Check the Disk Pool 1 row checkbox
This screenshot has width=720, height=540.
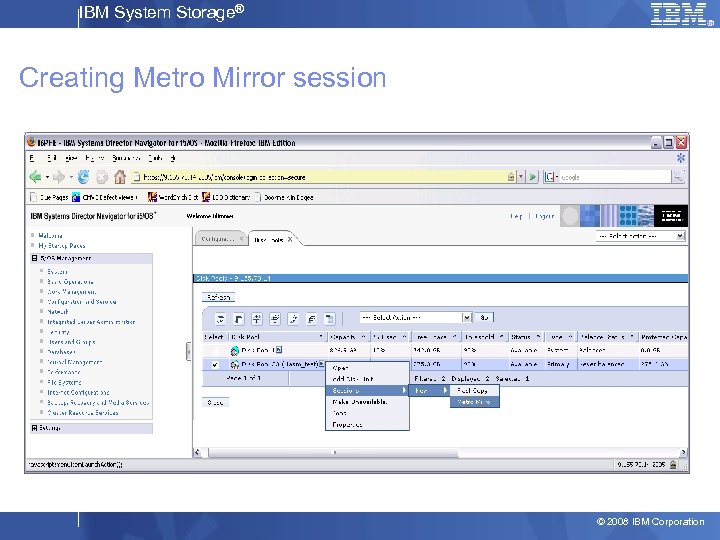tap(215, 351)
